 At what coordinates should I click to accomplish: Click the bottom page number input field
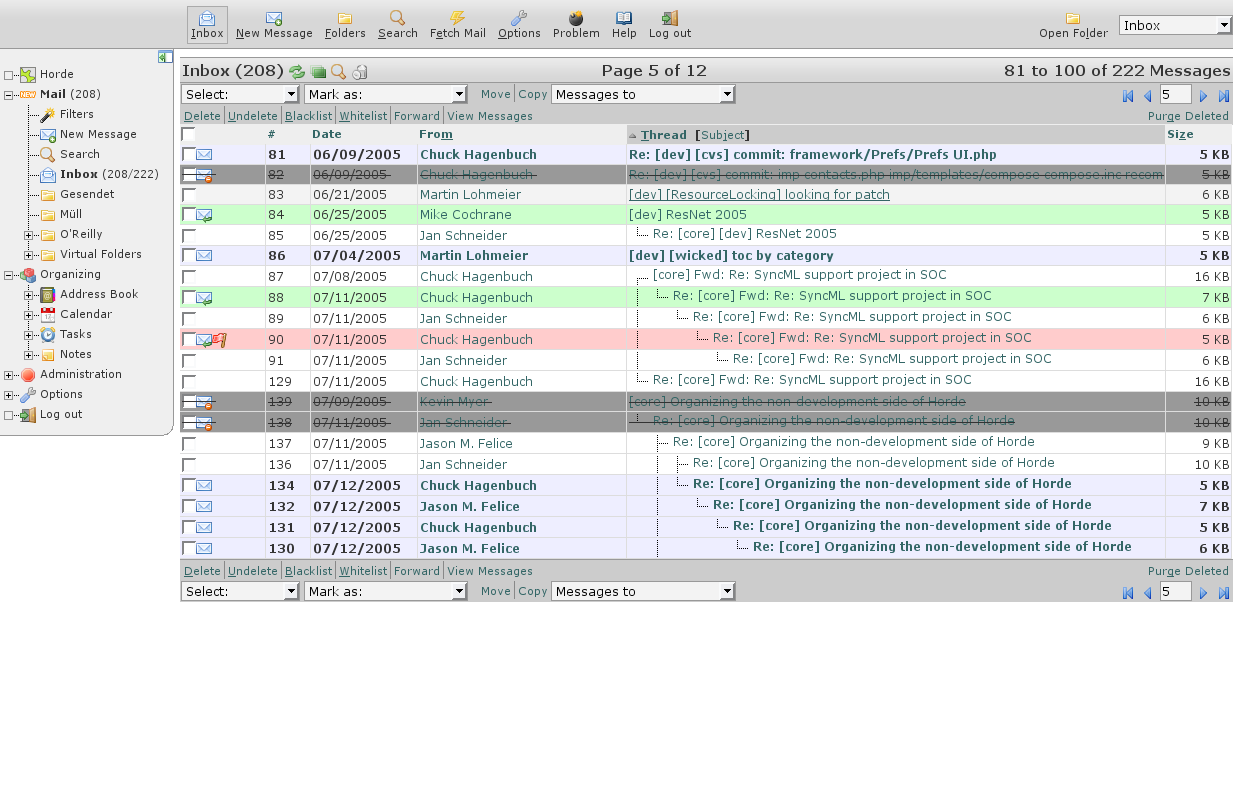[x=1176, y=592]
